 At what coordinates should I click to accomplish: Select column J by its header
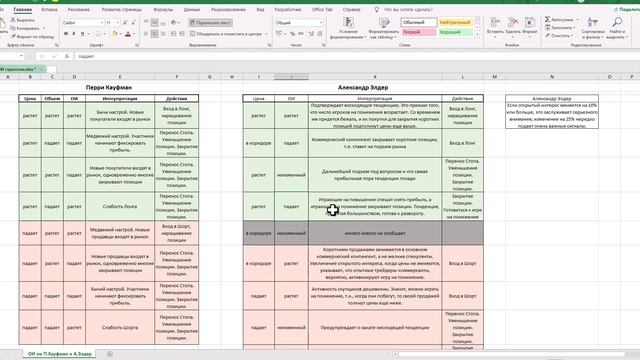(291, 77)
